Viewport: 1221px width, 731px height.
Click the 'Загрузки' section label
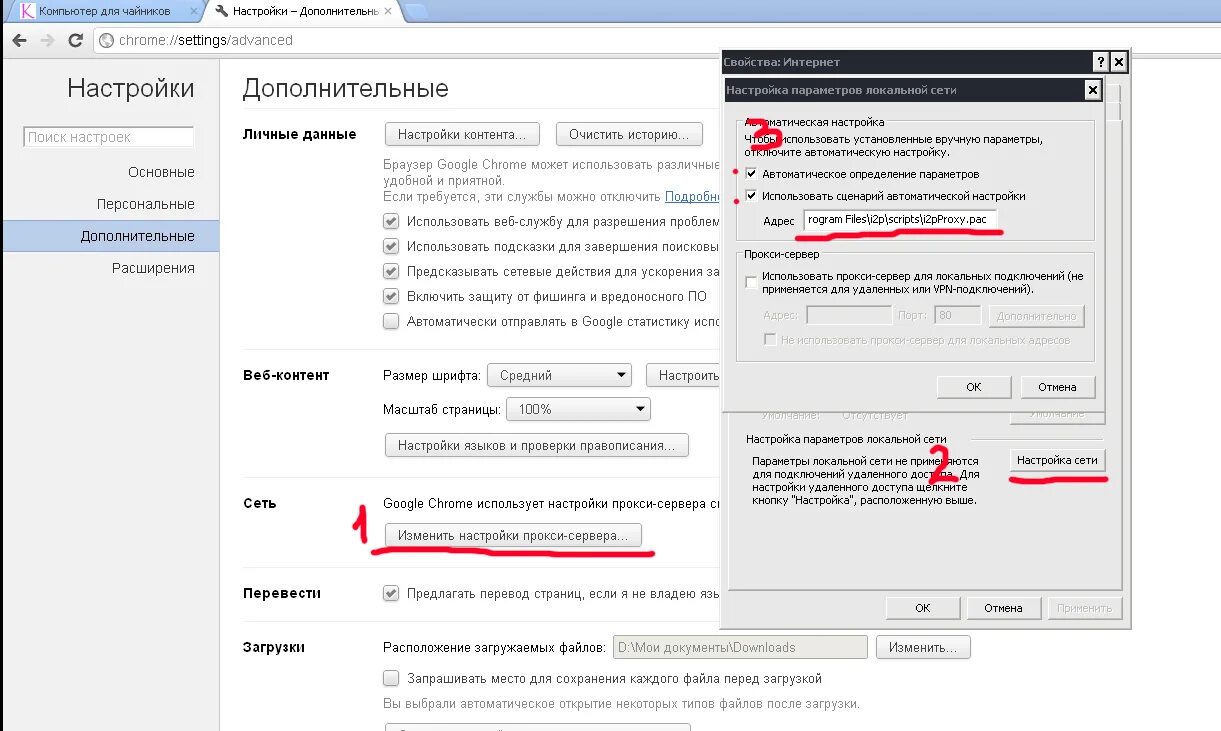(x=274, y=647)
